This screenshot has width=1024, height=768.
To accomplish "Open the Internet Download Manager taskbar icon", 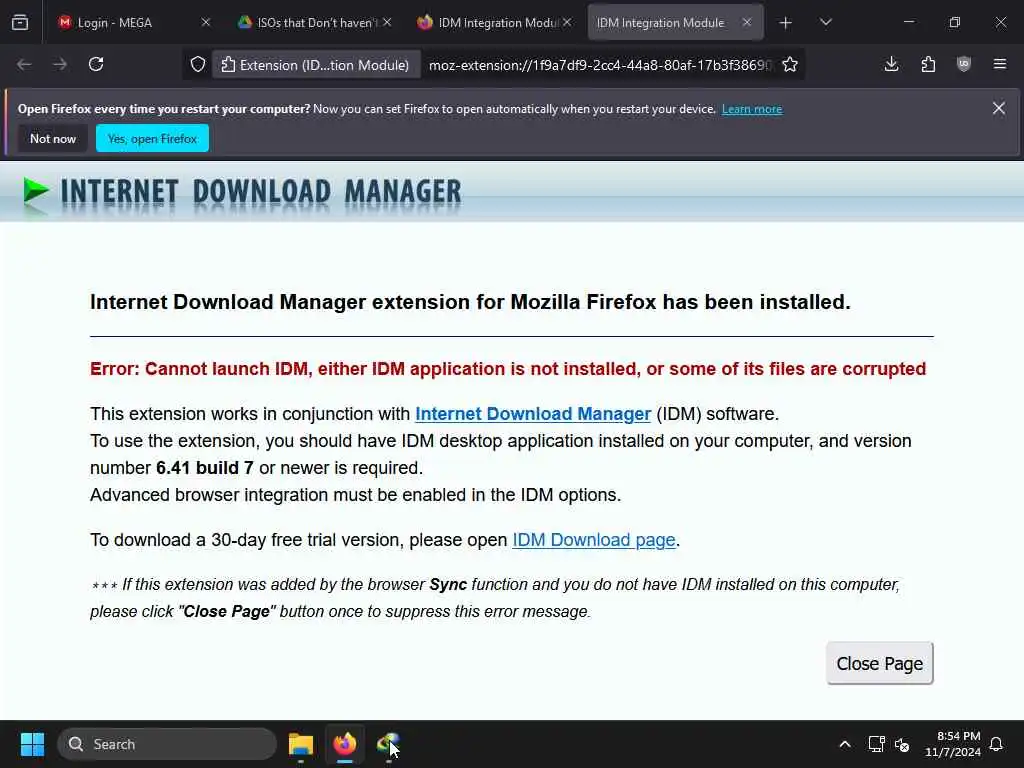I will point(389,744).
